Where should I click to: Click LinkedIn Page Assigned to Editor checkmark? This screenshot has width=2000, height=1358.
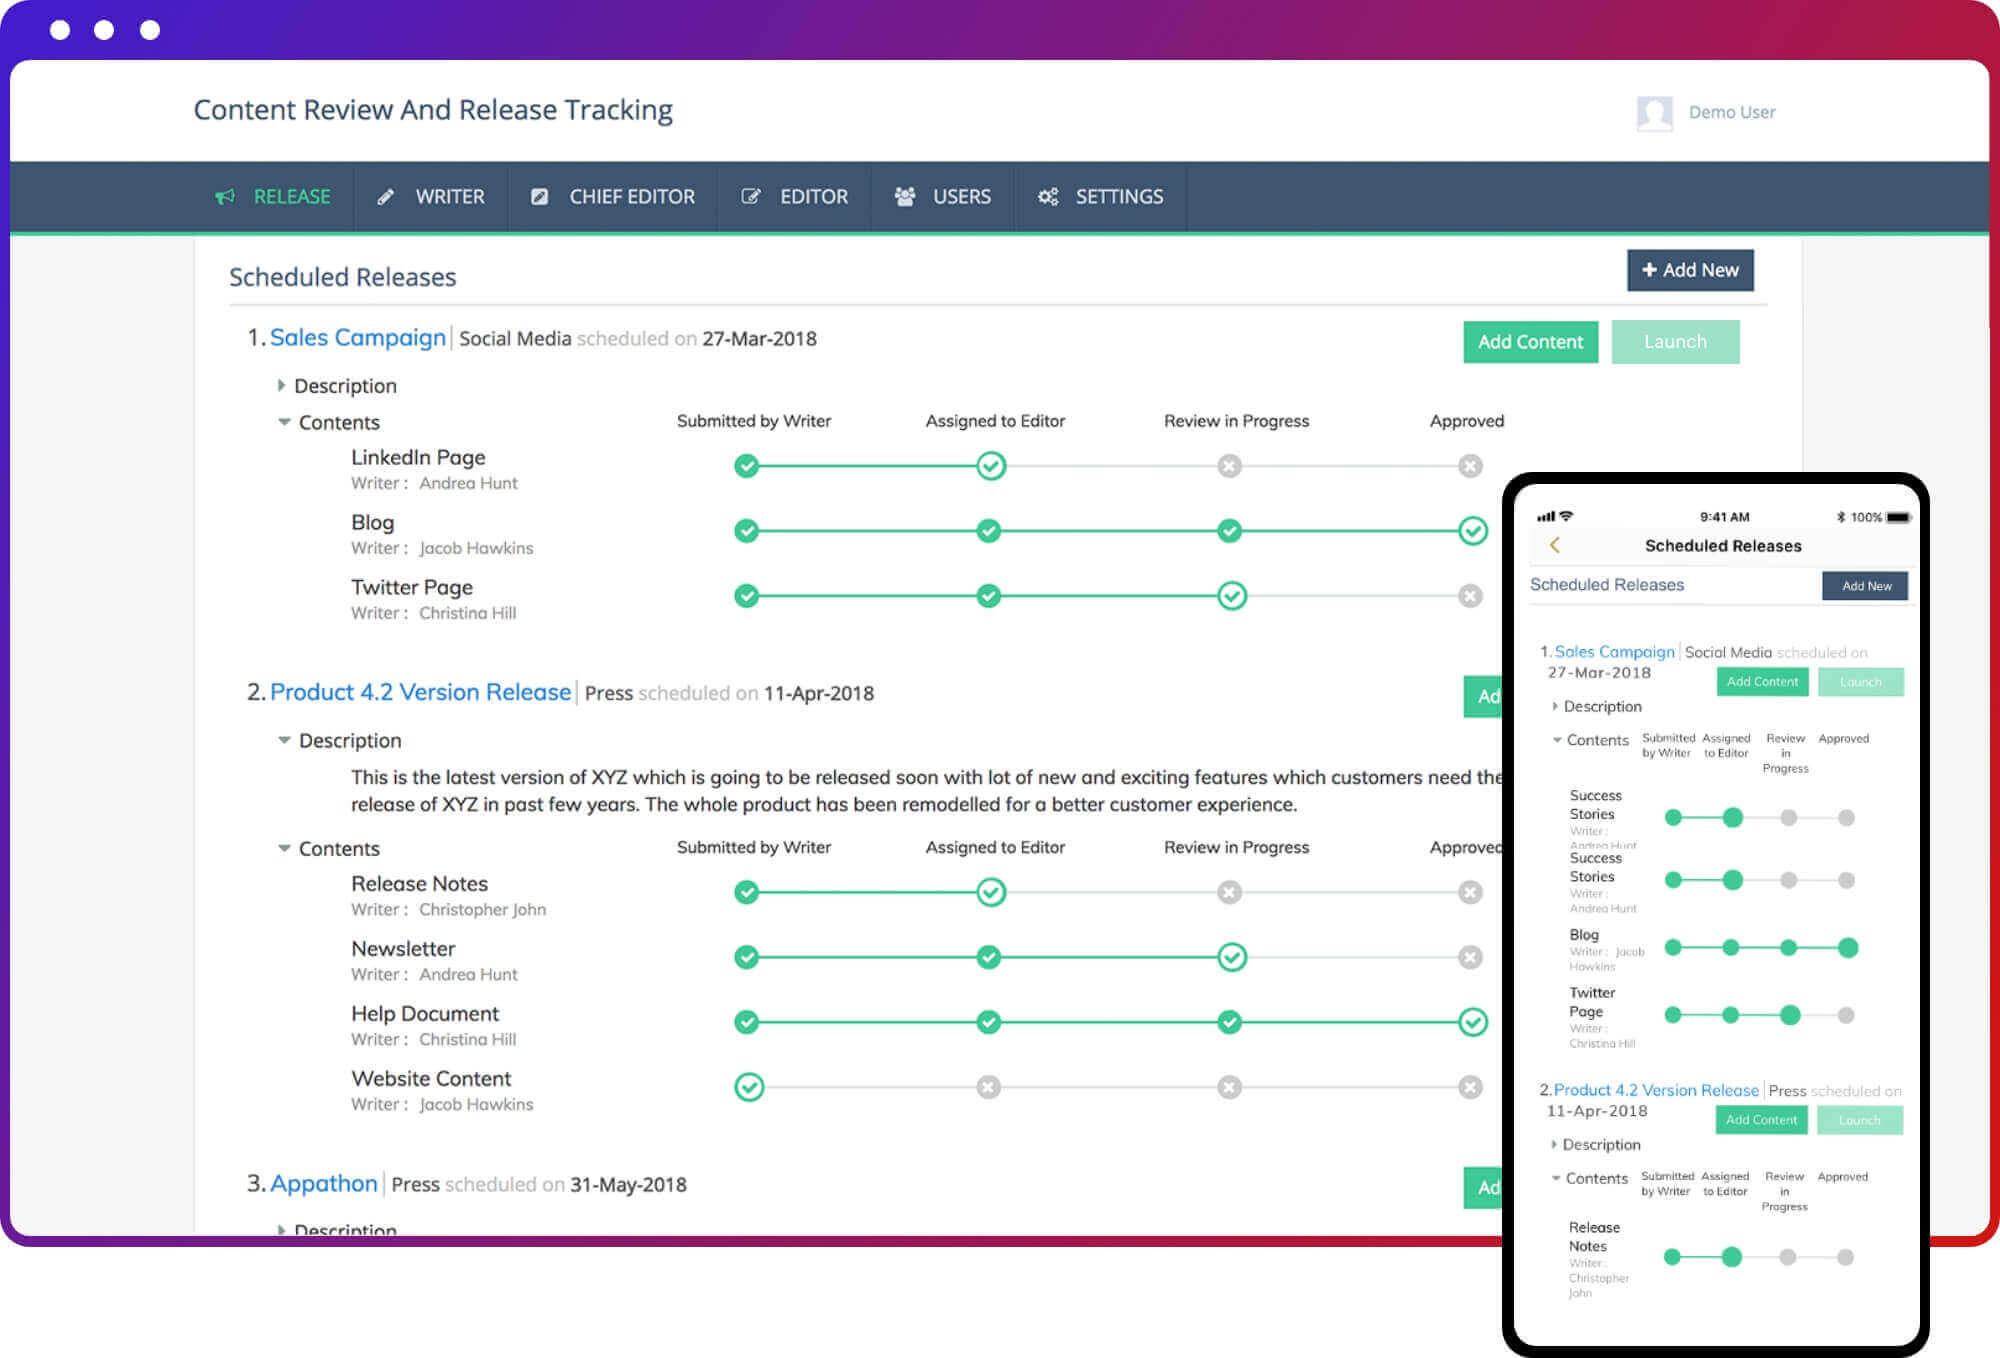990,466
